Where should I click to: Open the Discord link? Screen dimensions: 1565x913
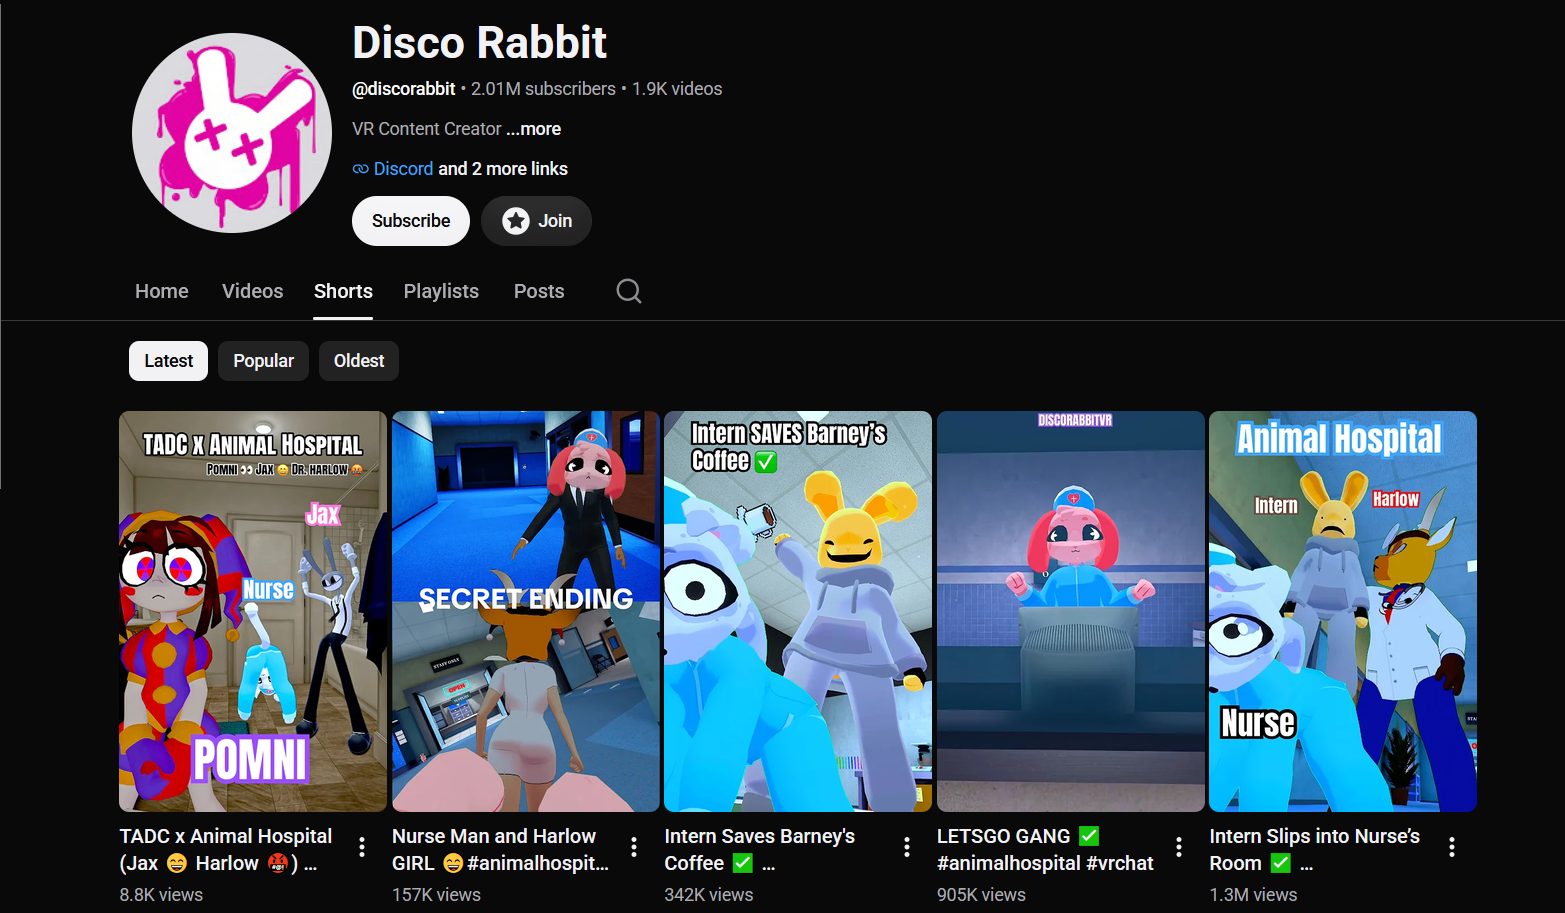[403, 169]
